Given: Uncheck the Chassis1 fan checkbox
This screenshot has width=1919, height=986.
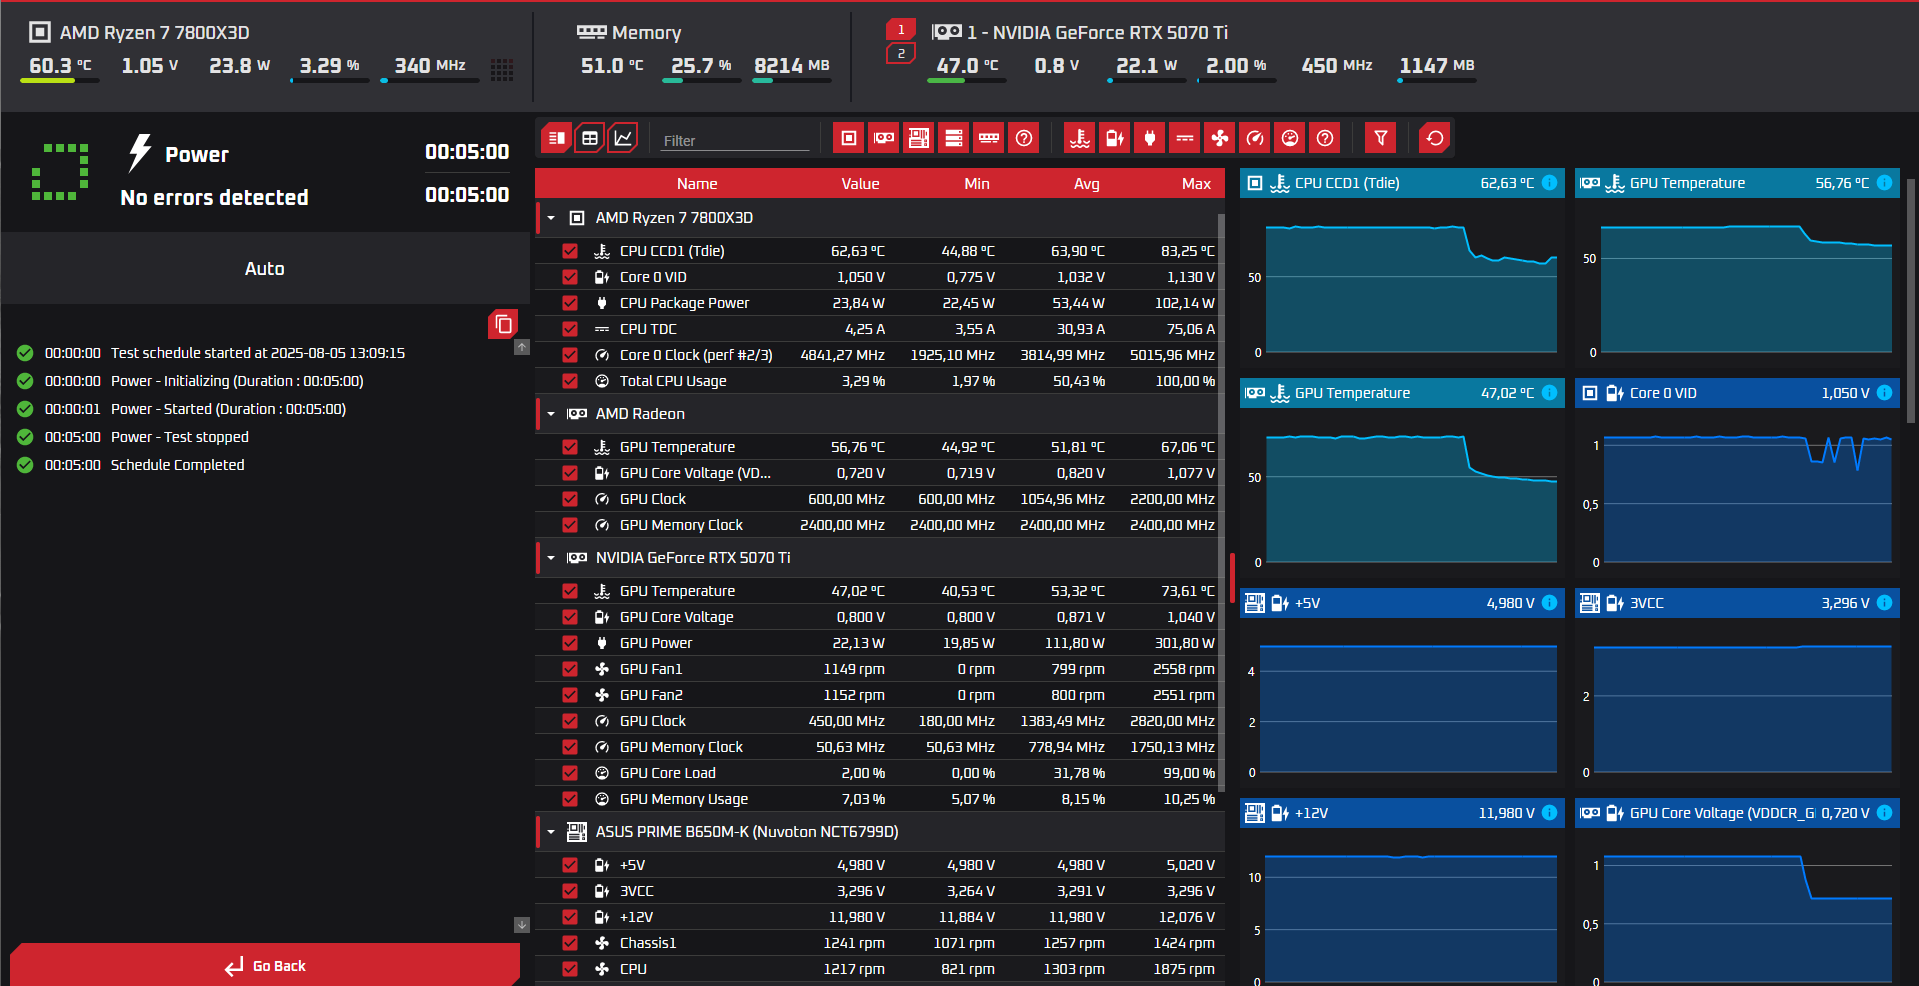Looking at the screenshot, I should (570, 943).
